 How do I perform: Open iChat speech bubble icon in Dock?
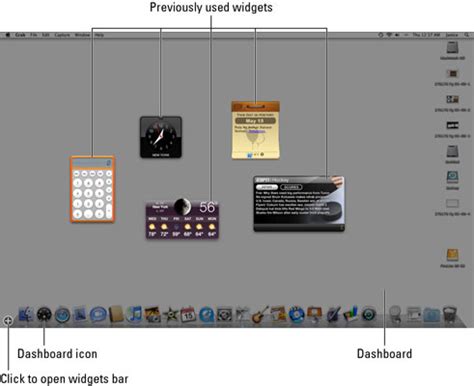click(x=98, y=315)
